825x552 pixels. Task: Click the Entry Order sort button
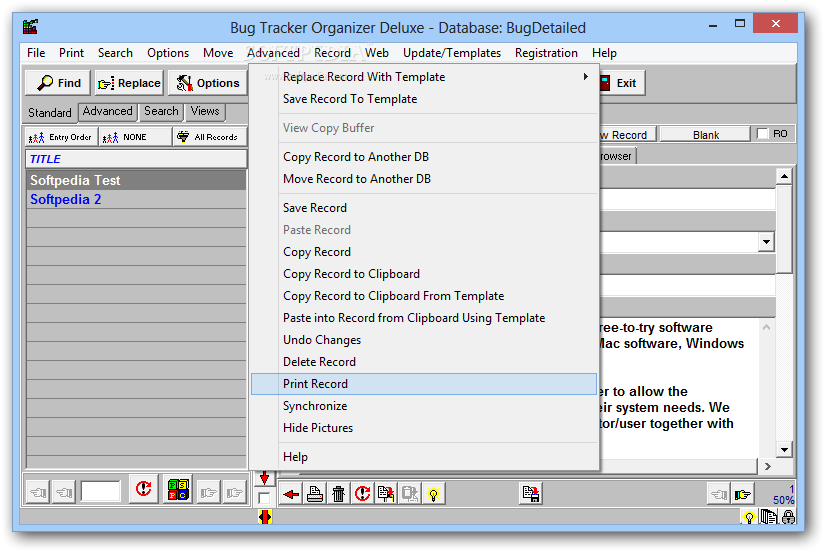(x=62, y=137)
